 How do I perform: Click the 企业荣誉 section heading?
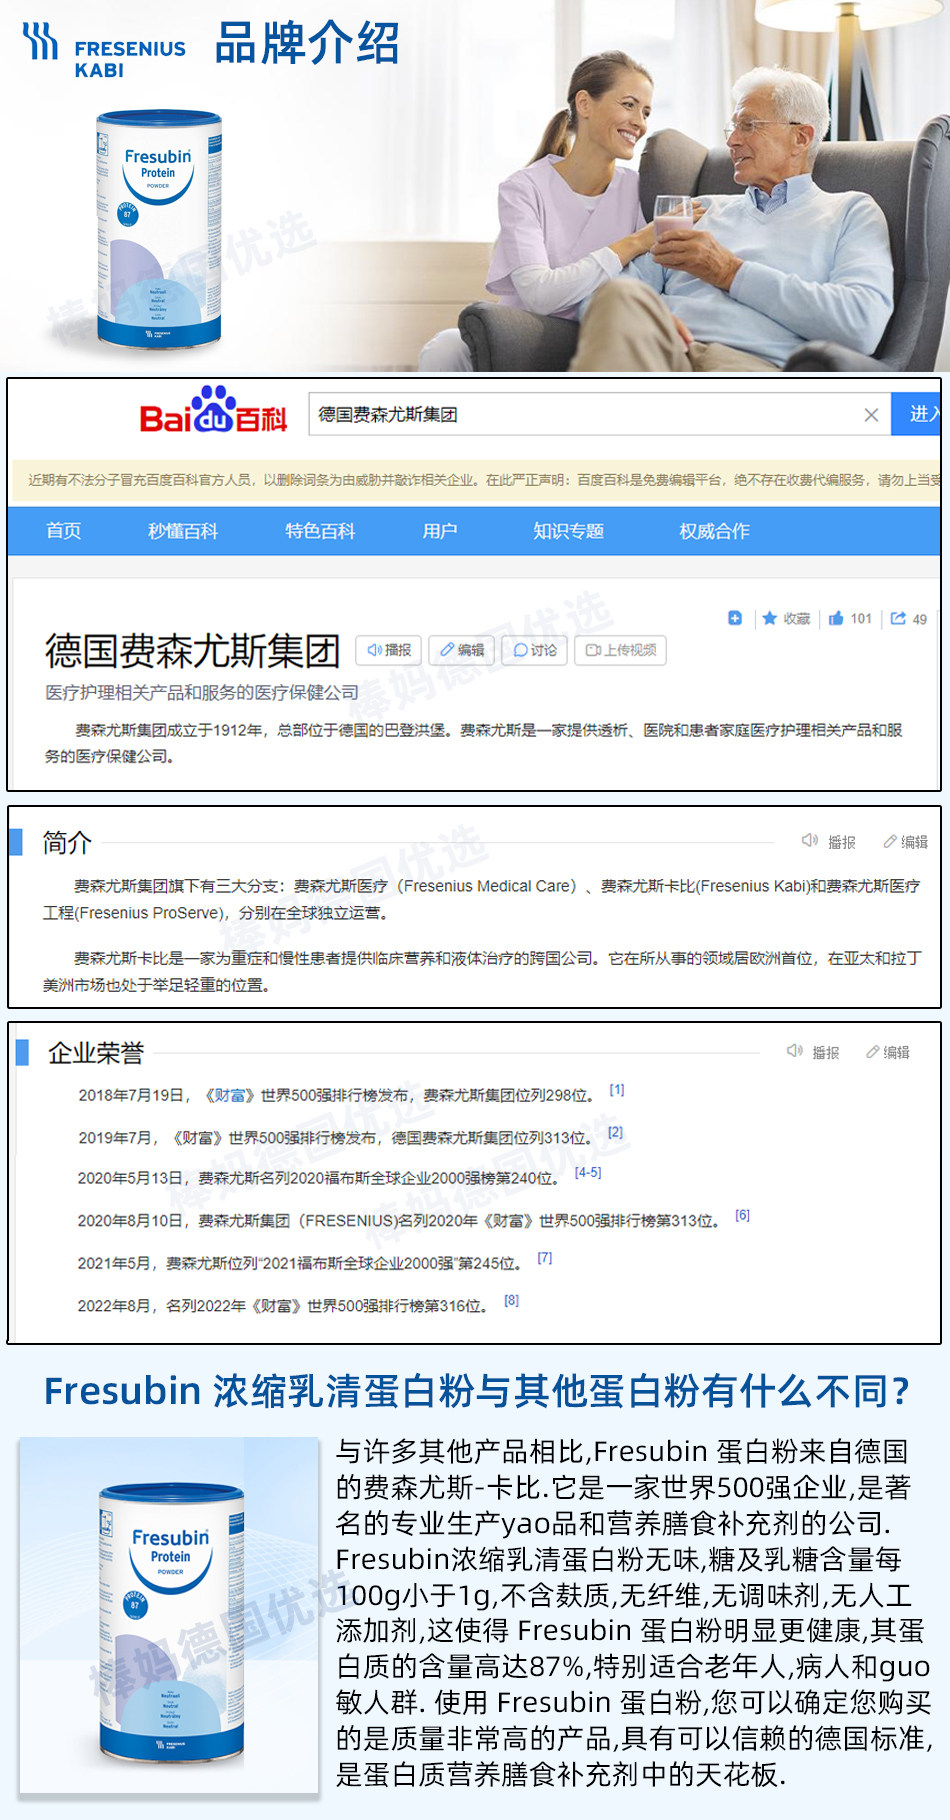[96, 1053]
